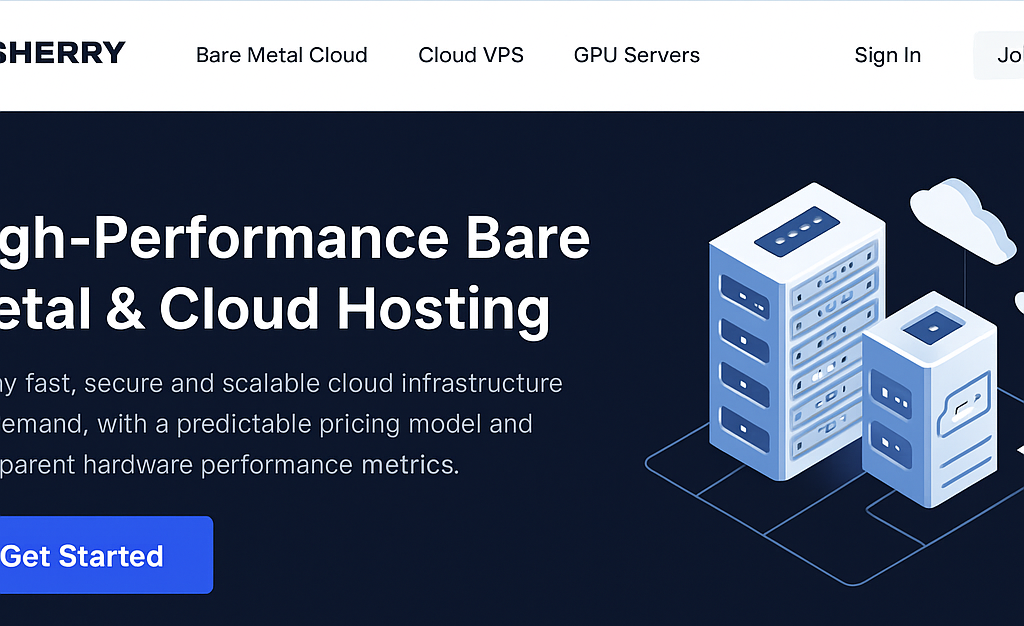Click the Sign In link
Viewport: 1024px width, 626px height.
(x=887, y=55)
